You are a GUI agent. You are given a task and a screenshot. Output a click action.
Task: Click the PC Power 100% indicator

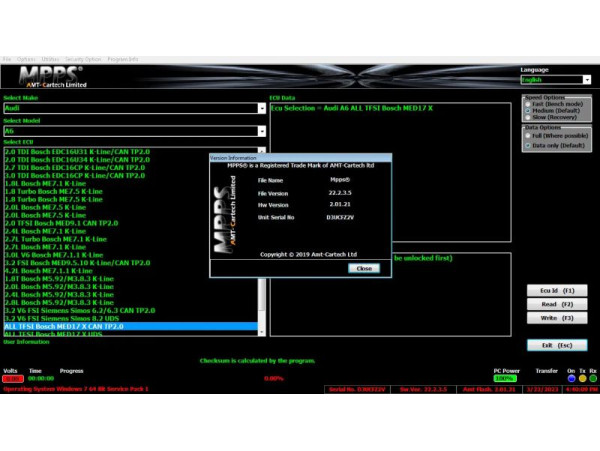click(504, 379)
